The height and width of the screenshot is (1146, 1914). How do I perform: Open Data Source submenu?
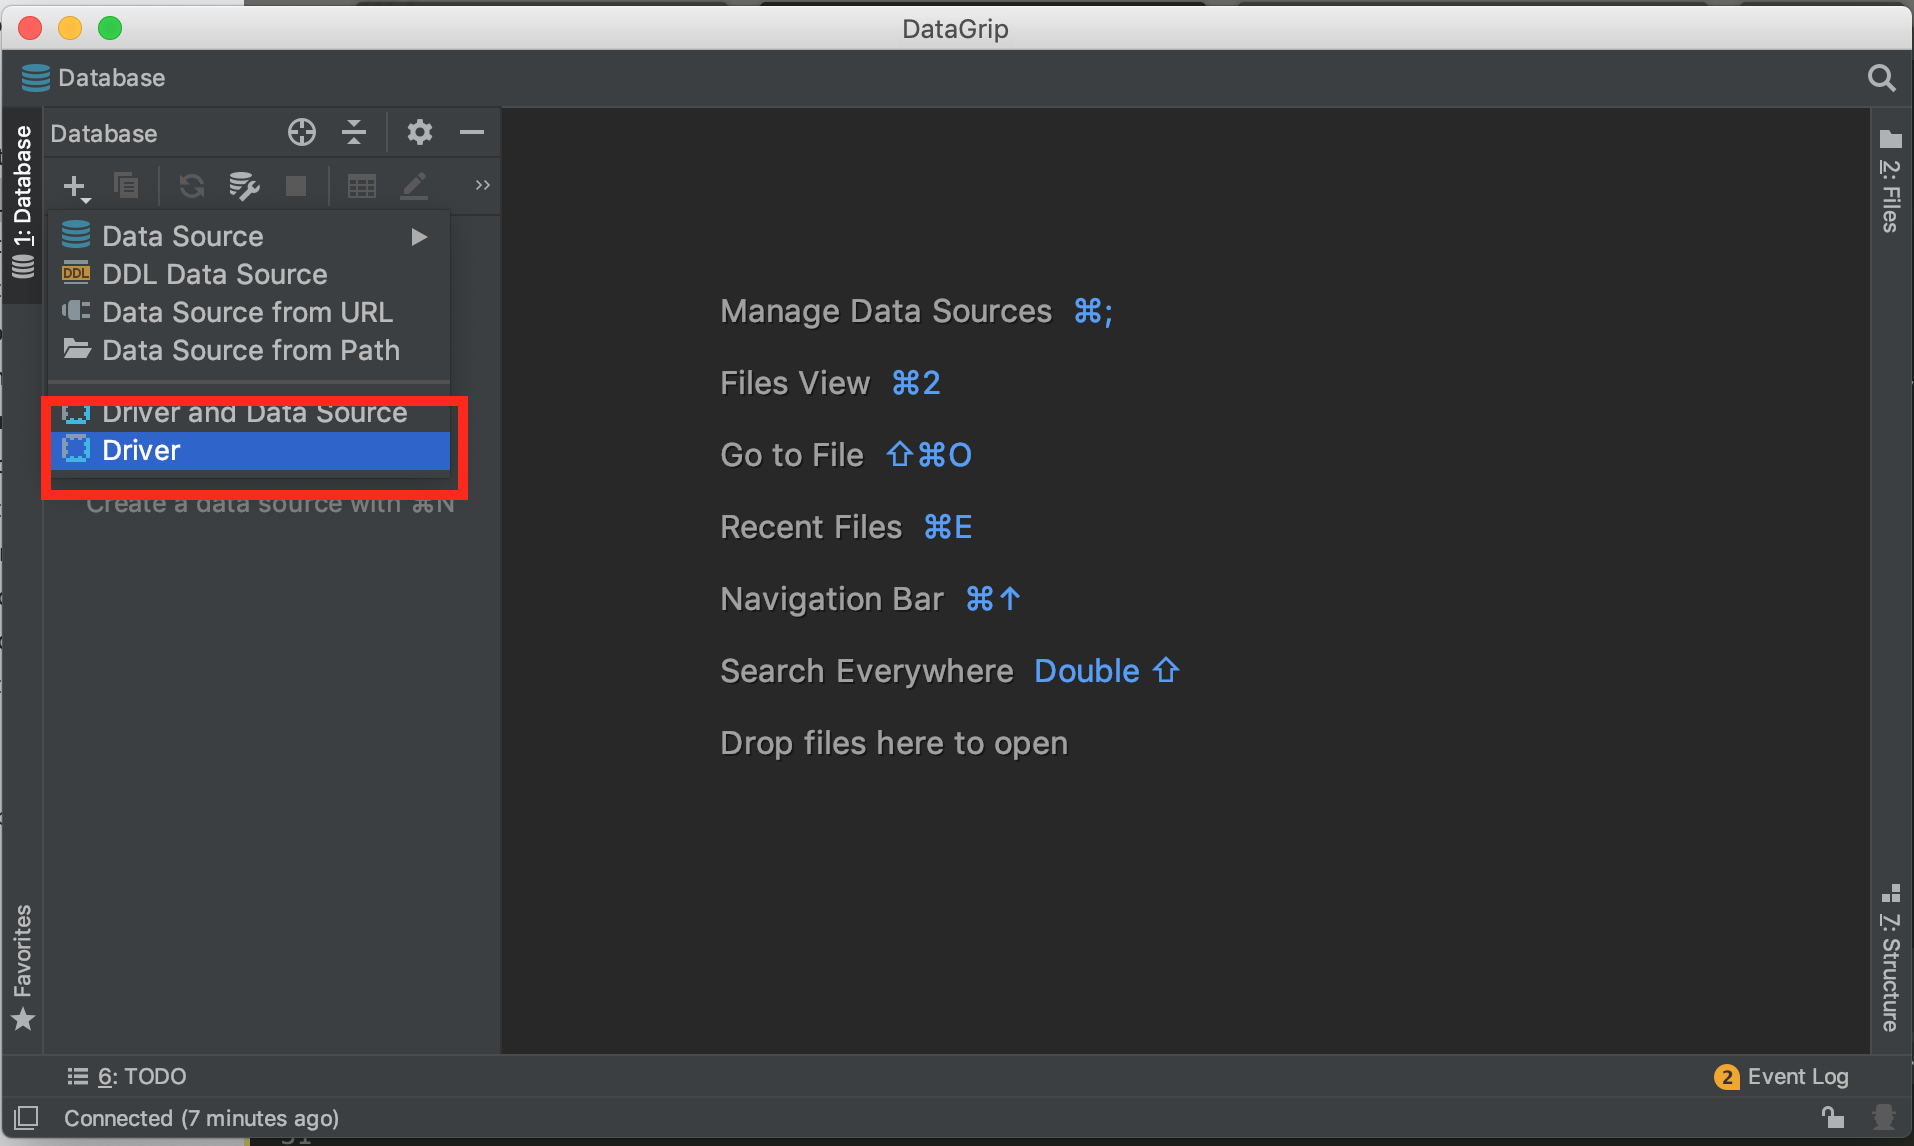[249, 236]
